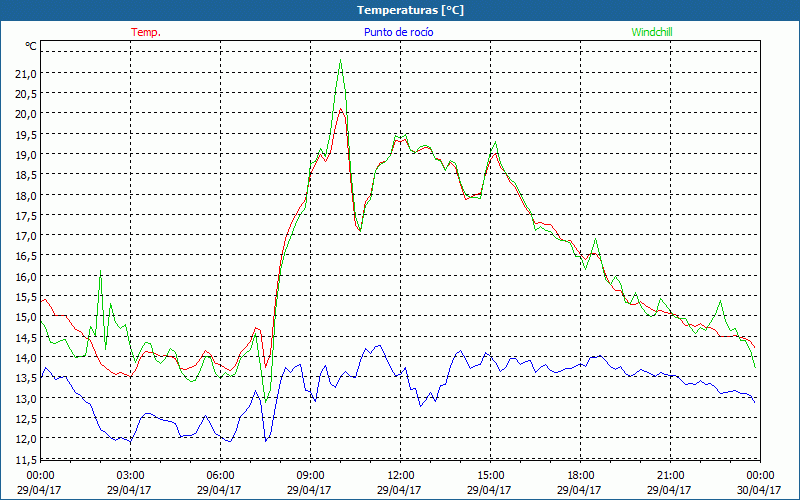Click the '20,0' y-axis value

pos(26,114)
